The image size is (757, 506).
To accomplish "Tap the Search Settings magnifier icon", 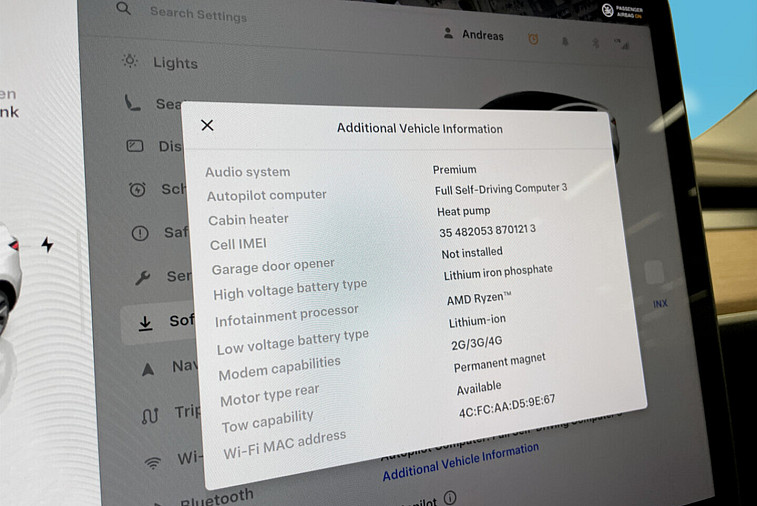I will click(x=123, y=9).
